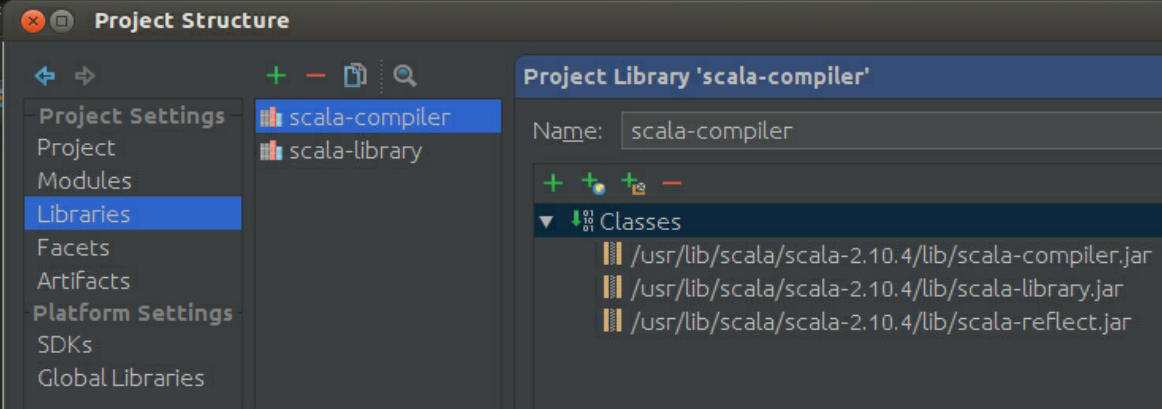Close the Project Structure window
The height and width of the screenshot is (409, 1162).
click(x=32, y=20)
